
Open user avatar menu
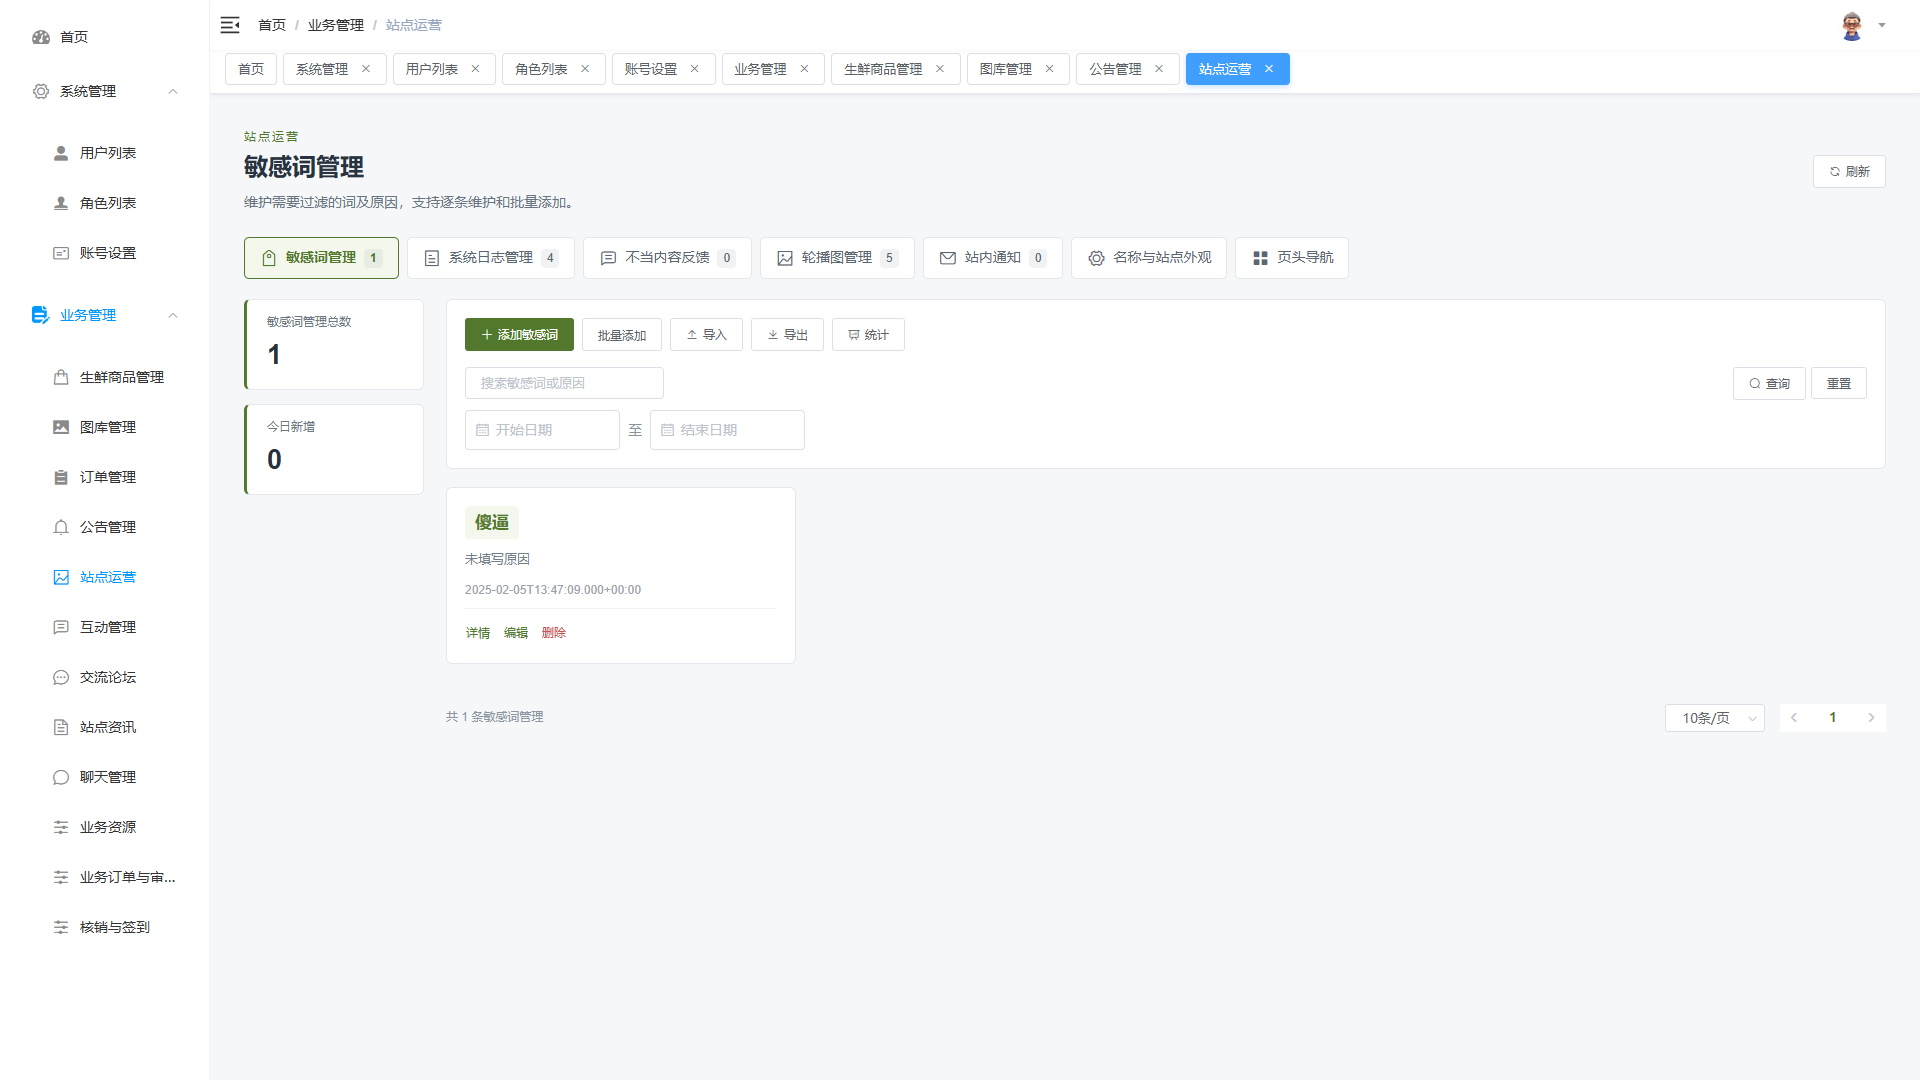click(1852, 26)
